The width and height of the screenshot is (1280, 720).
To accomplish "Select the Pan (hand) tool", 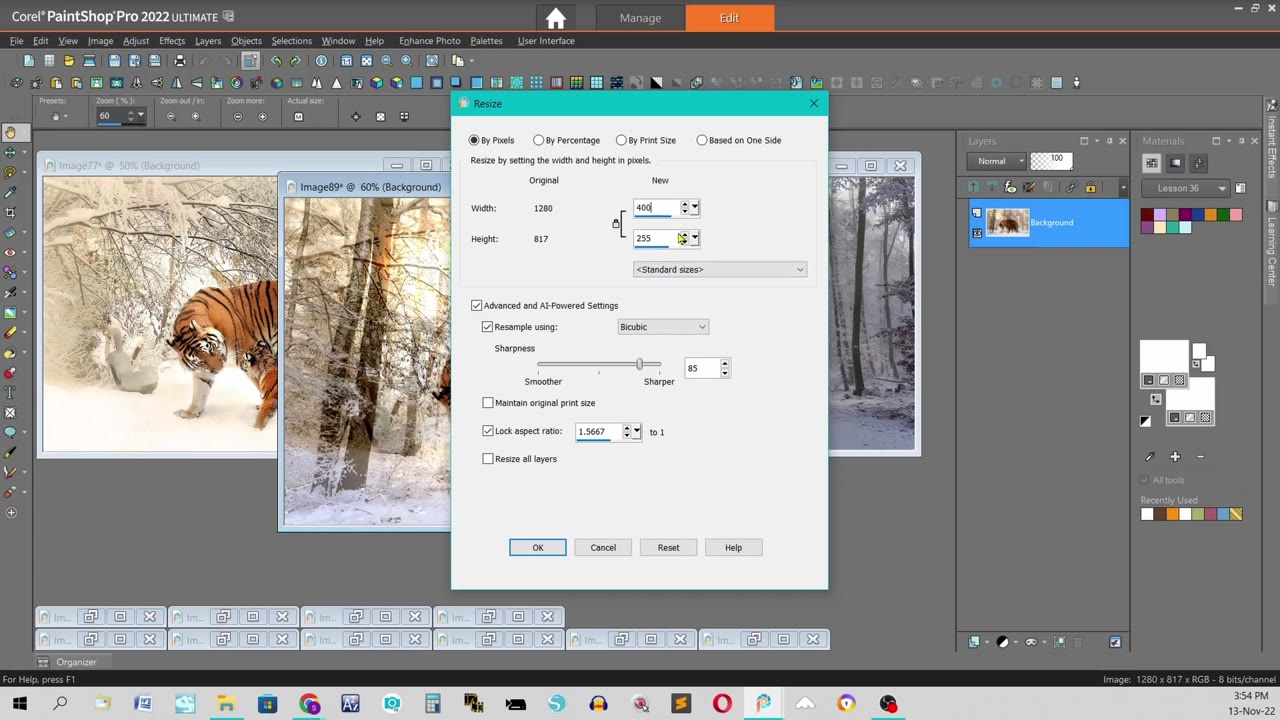I will pos(10,132).
